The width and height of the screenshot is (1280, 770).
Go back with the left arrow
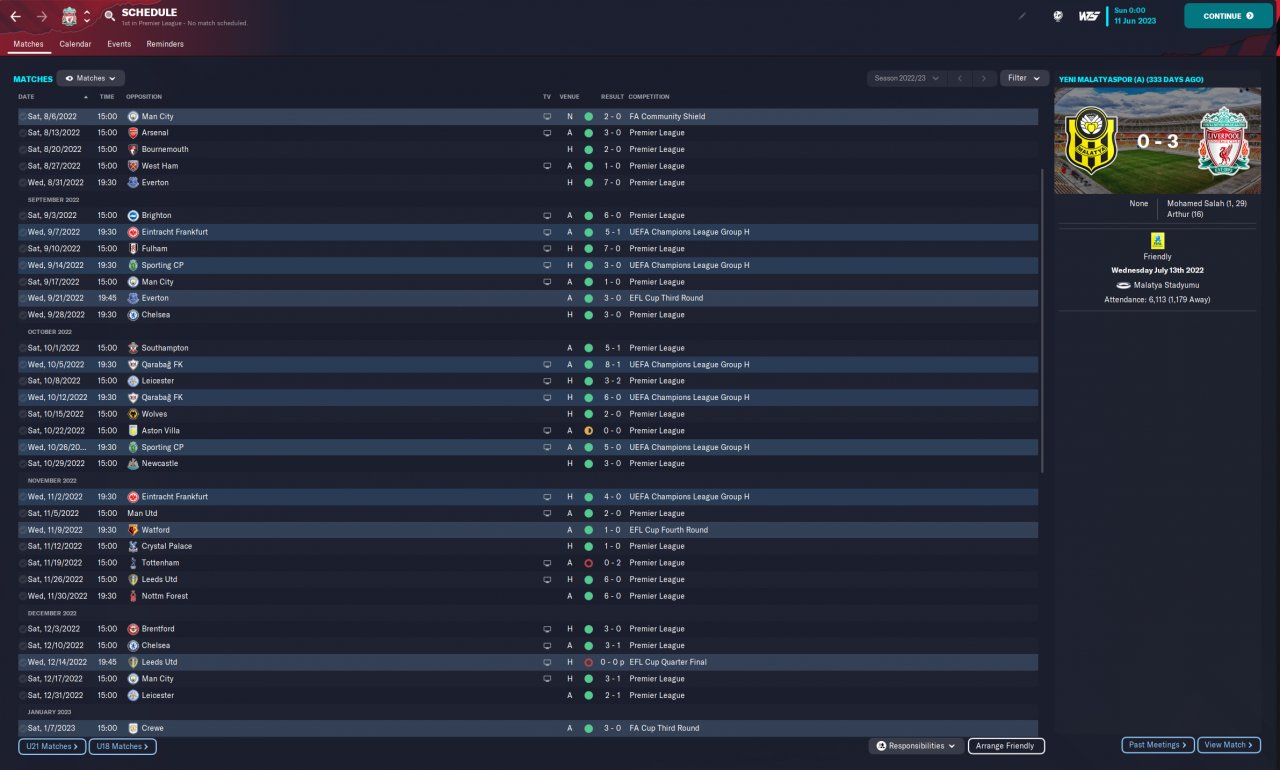click(15, 17)
